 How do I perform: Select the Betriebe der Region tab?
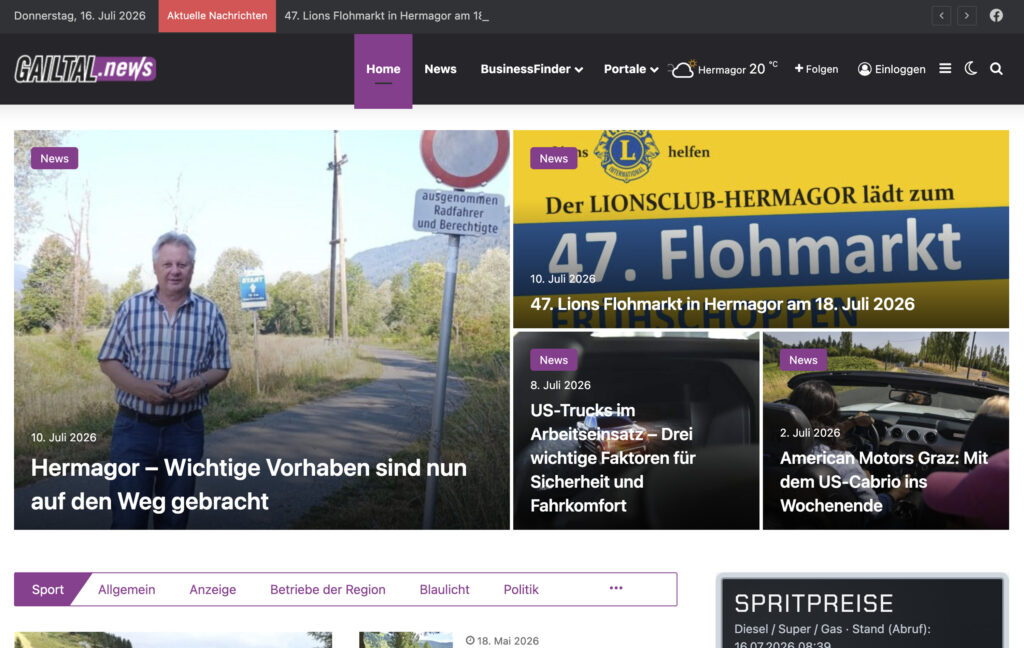pos(328,589)
